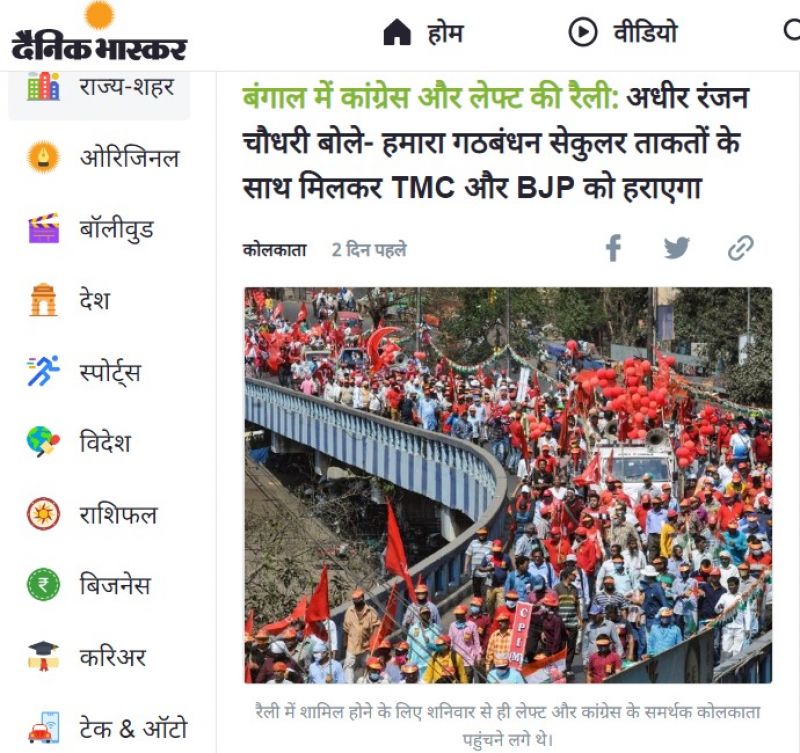800x753 pixels.
Task: Share article via Twitter bird icon
Action: [x=677, y=248]
